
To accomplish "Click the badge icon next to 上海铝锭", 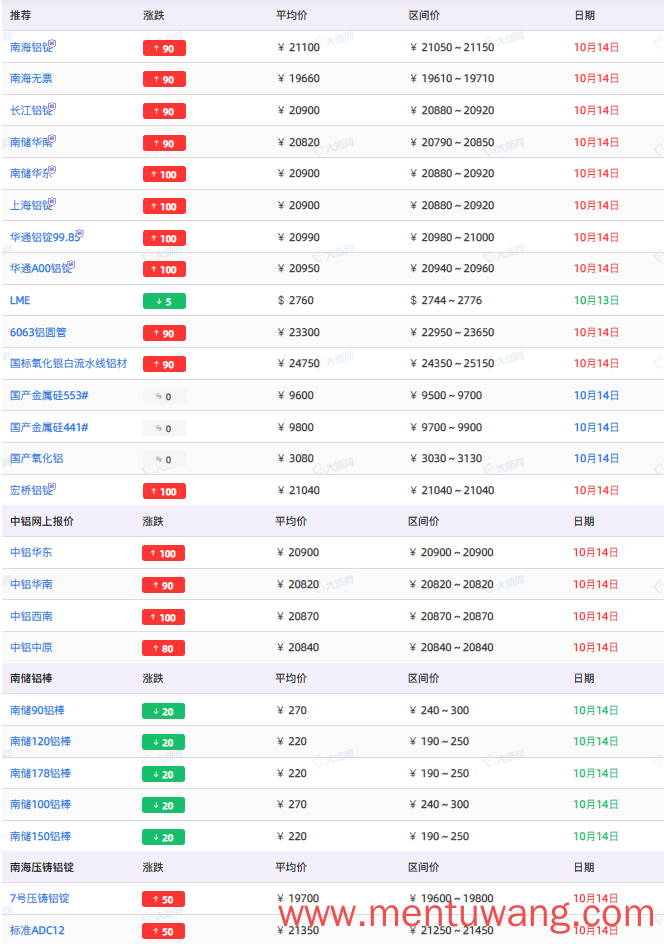I will point(52,202).
